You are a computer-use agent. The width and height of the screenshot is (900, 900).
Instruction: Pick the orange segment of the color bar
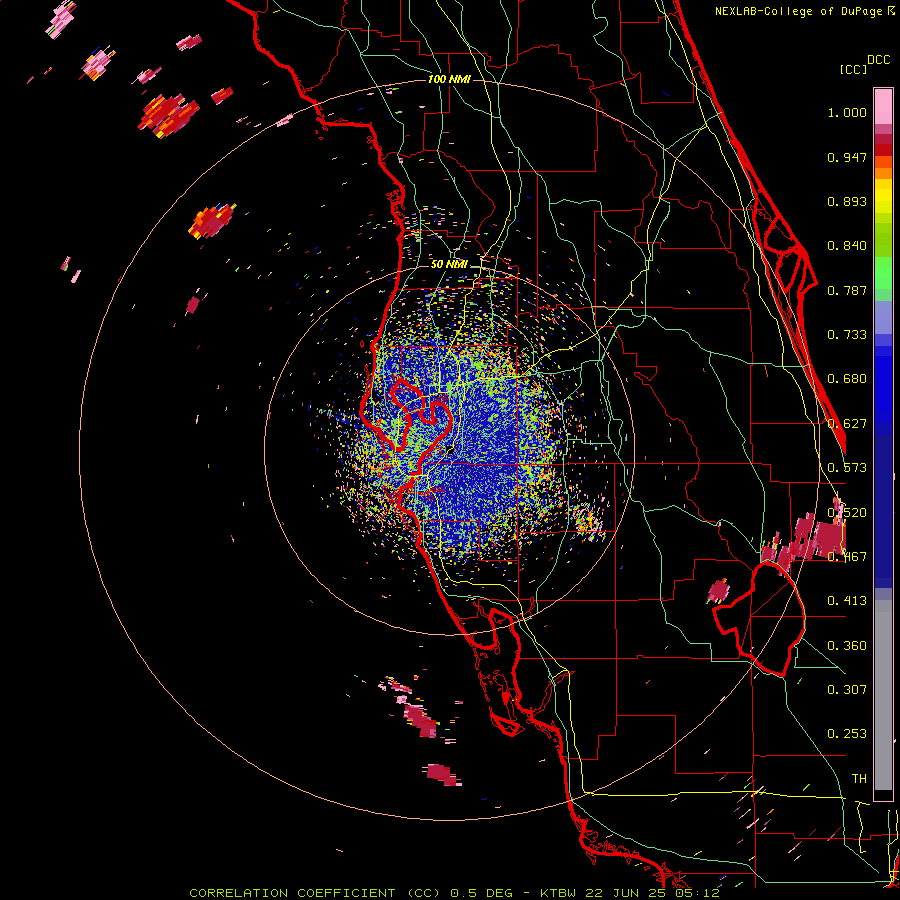click(x=883, y=168)
